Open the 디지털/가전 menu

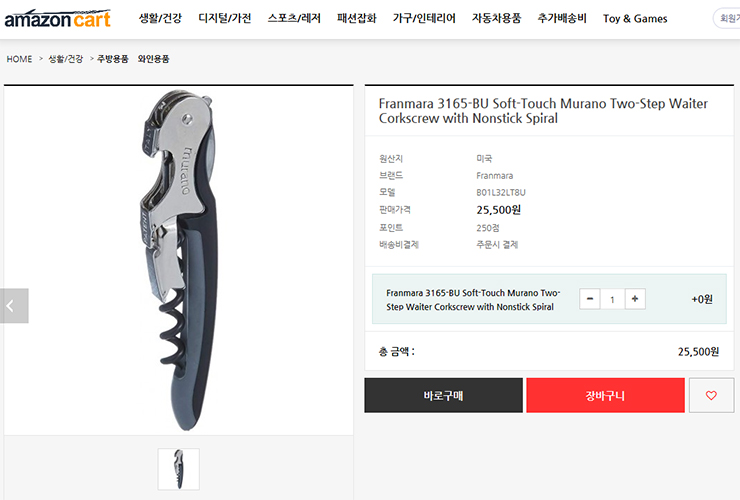coord(225,18)
